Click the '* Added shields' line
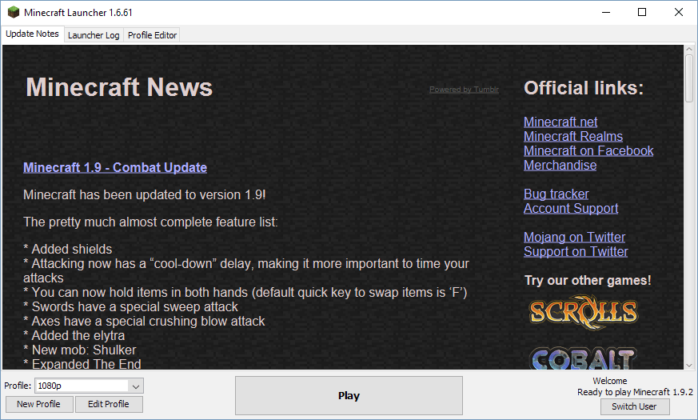The height and width of the screenshot is (420, 698). pos(68,249)
